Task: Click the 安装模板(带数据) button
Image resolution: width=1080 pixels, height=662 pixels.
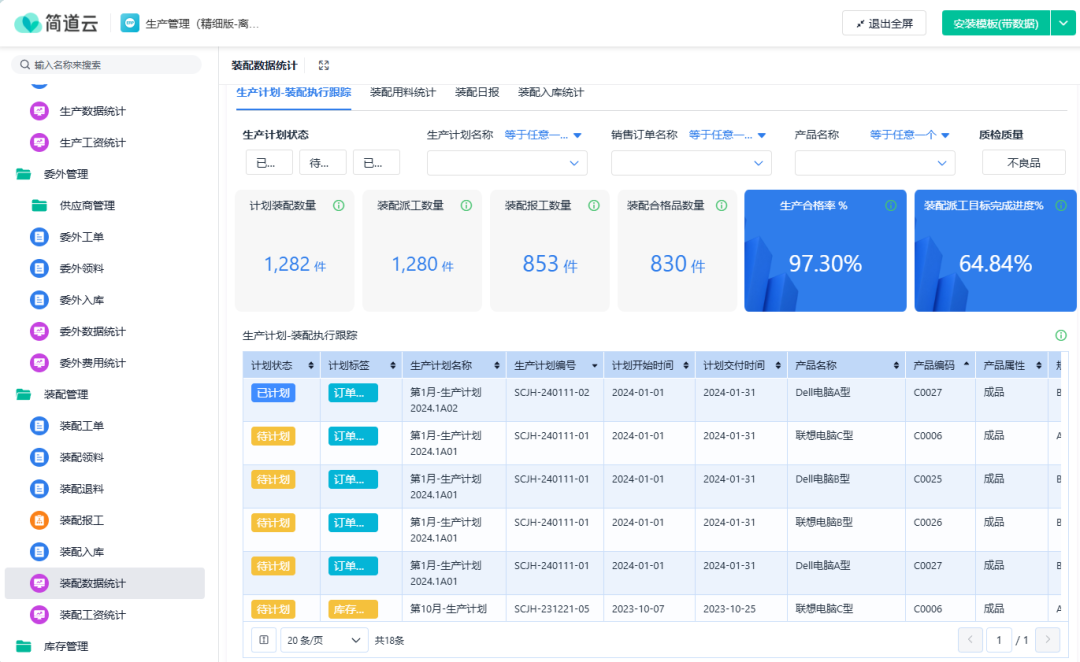Action: [x=995, y=23]
